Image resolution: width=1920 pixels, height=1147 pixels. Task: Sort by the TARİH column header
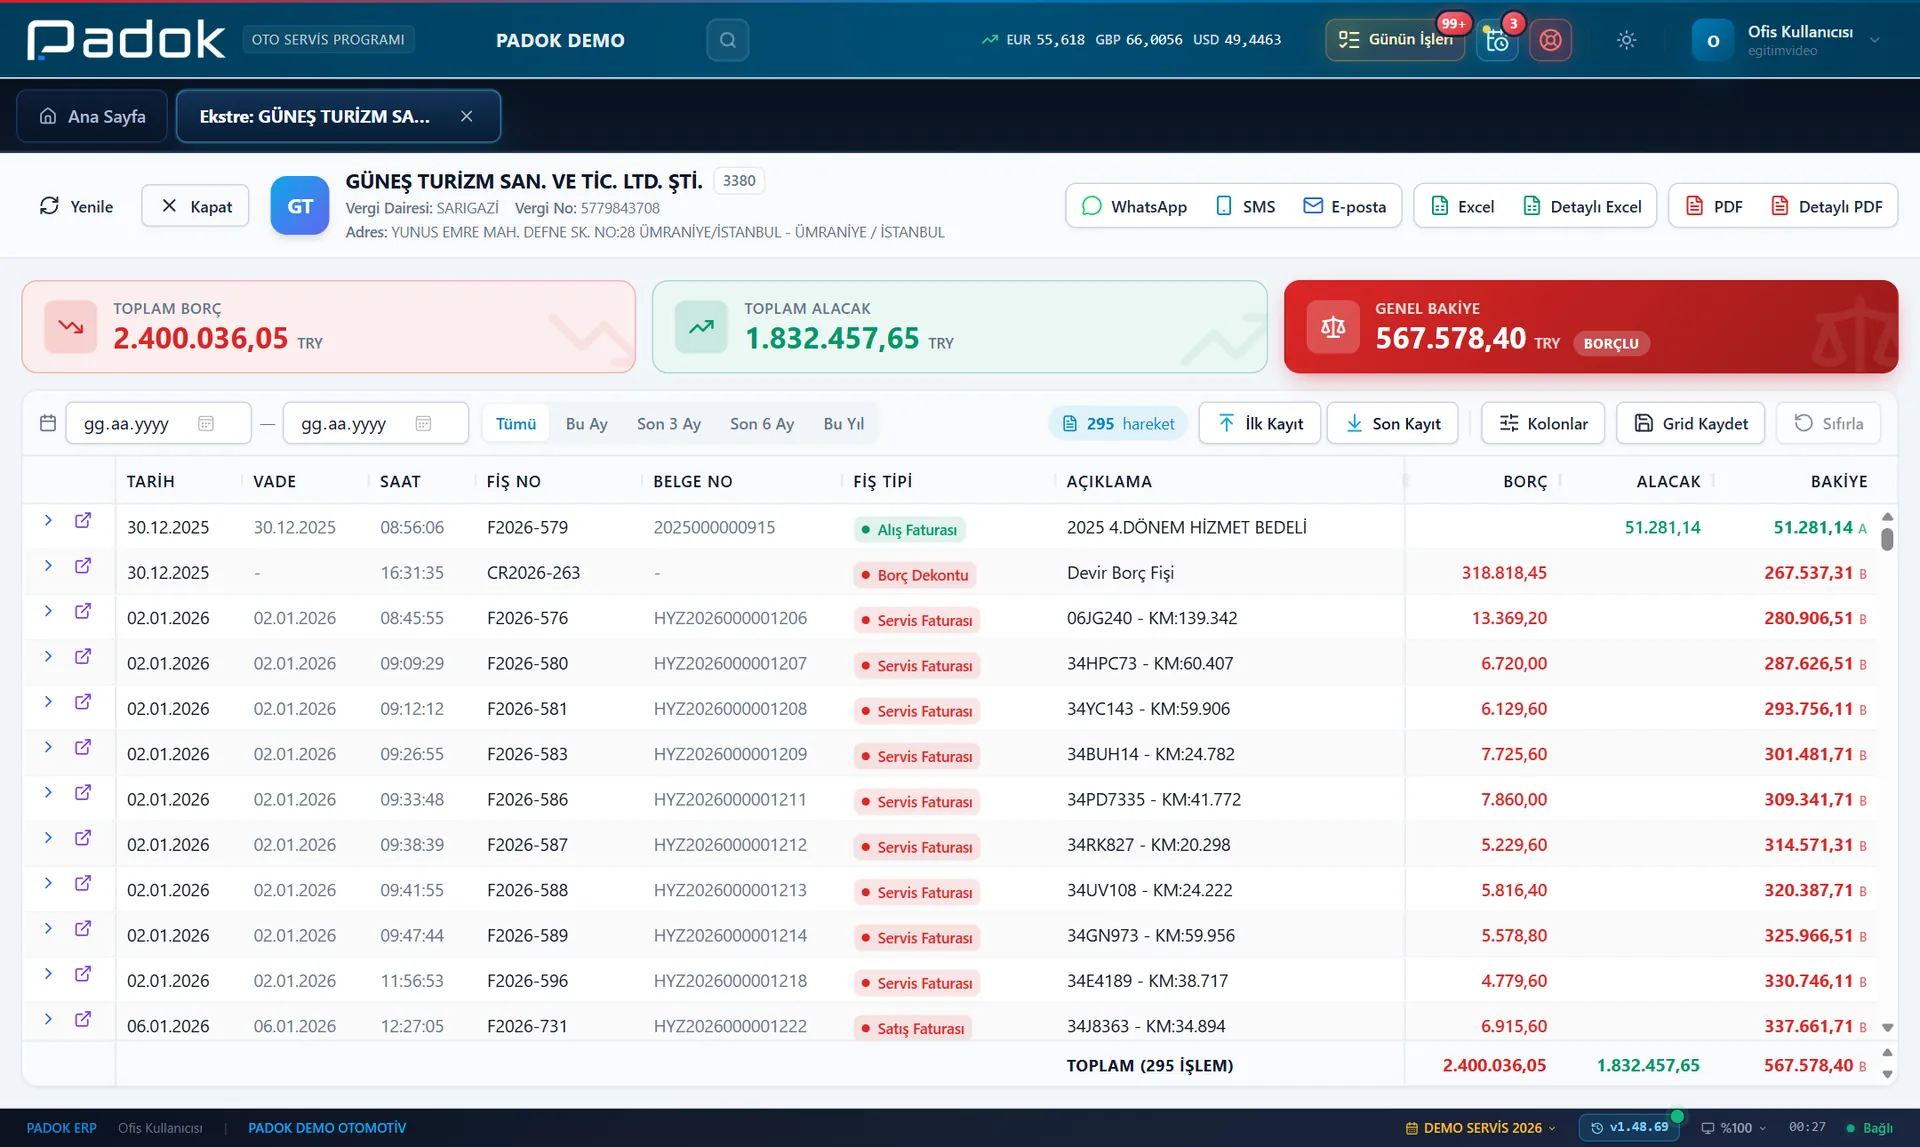[x=151, y=481]
